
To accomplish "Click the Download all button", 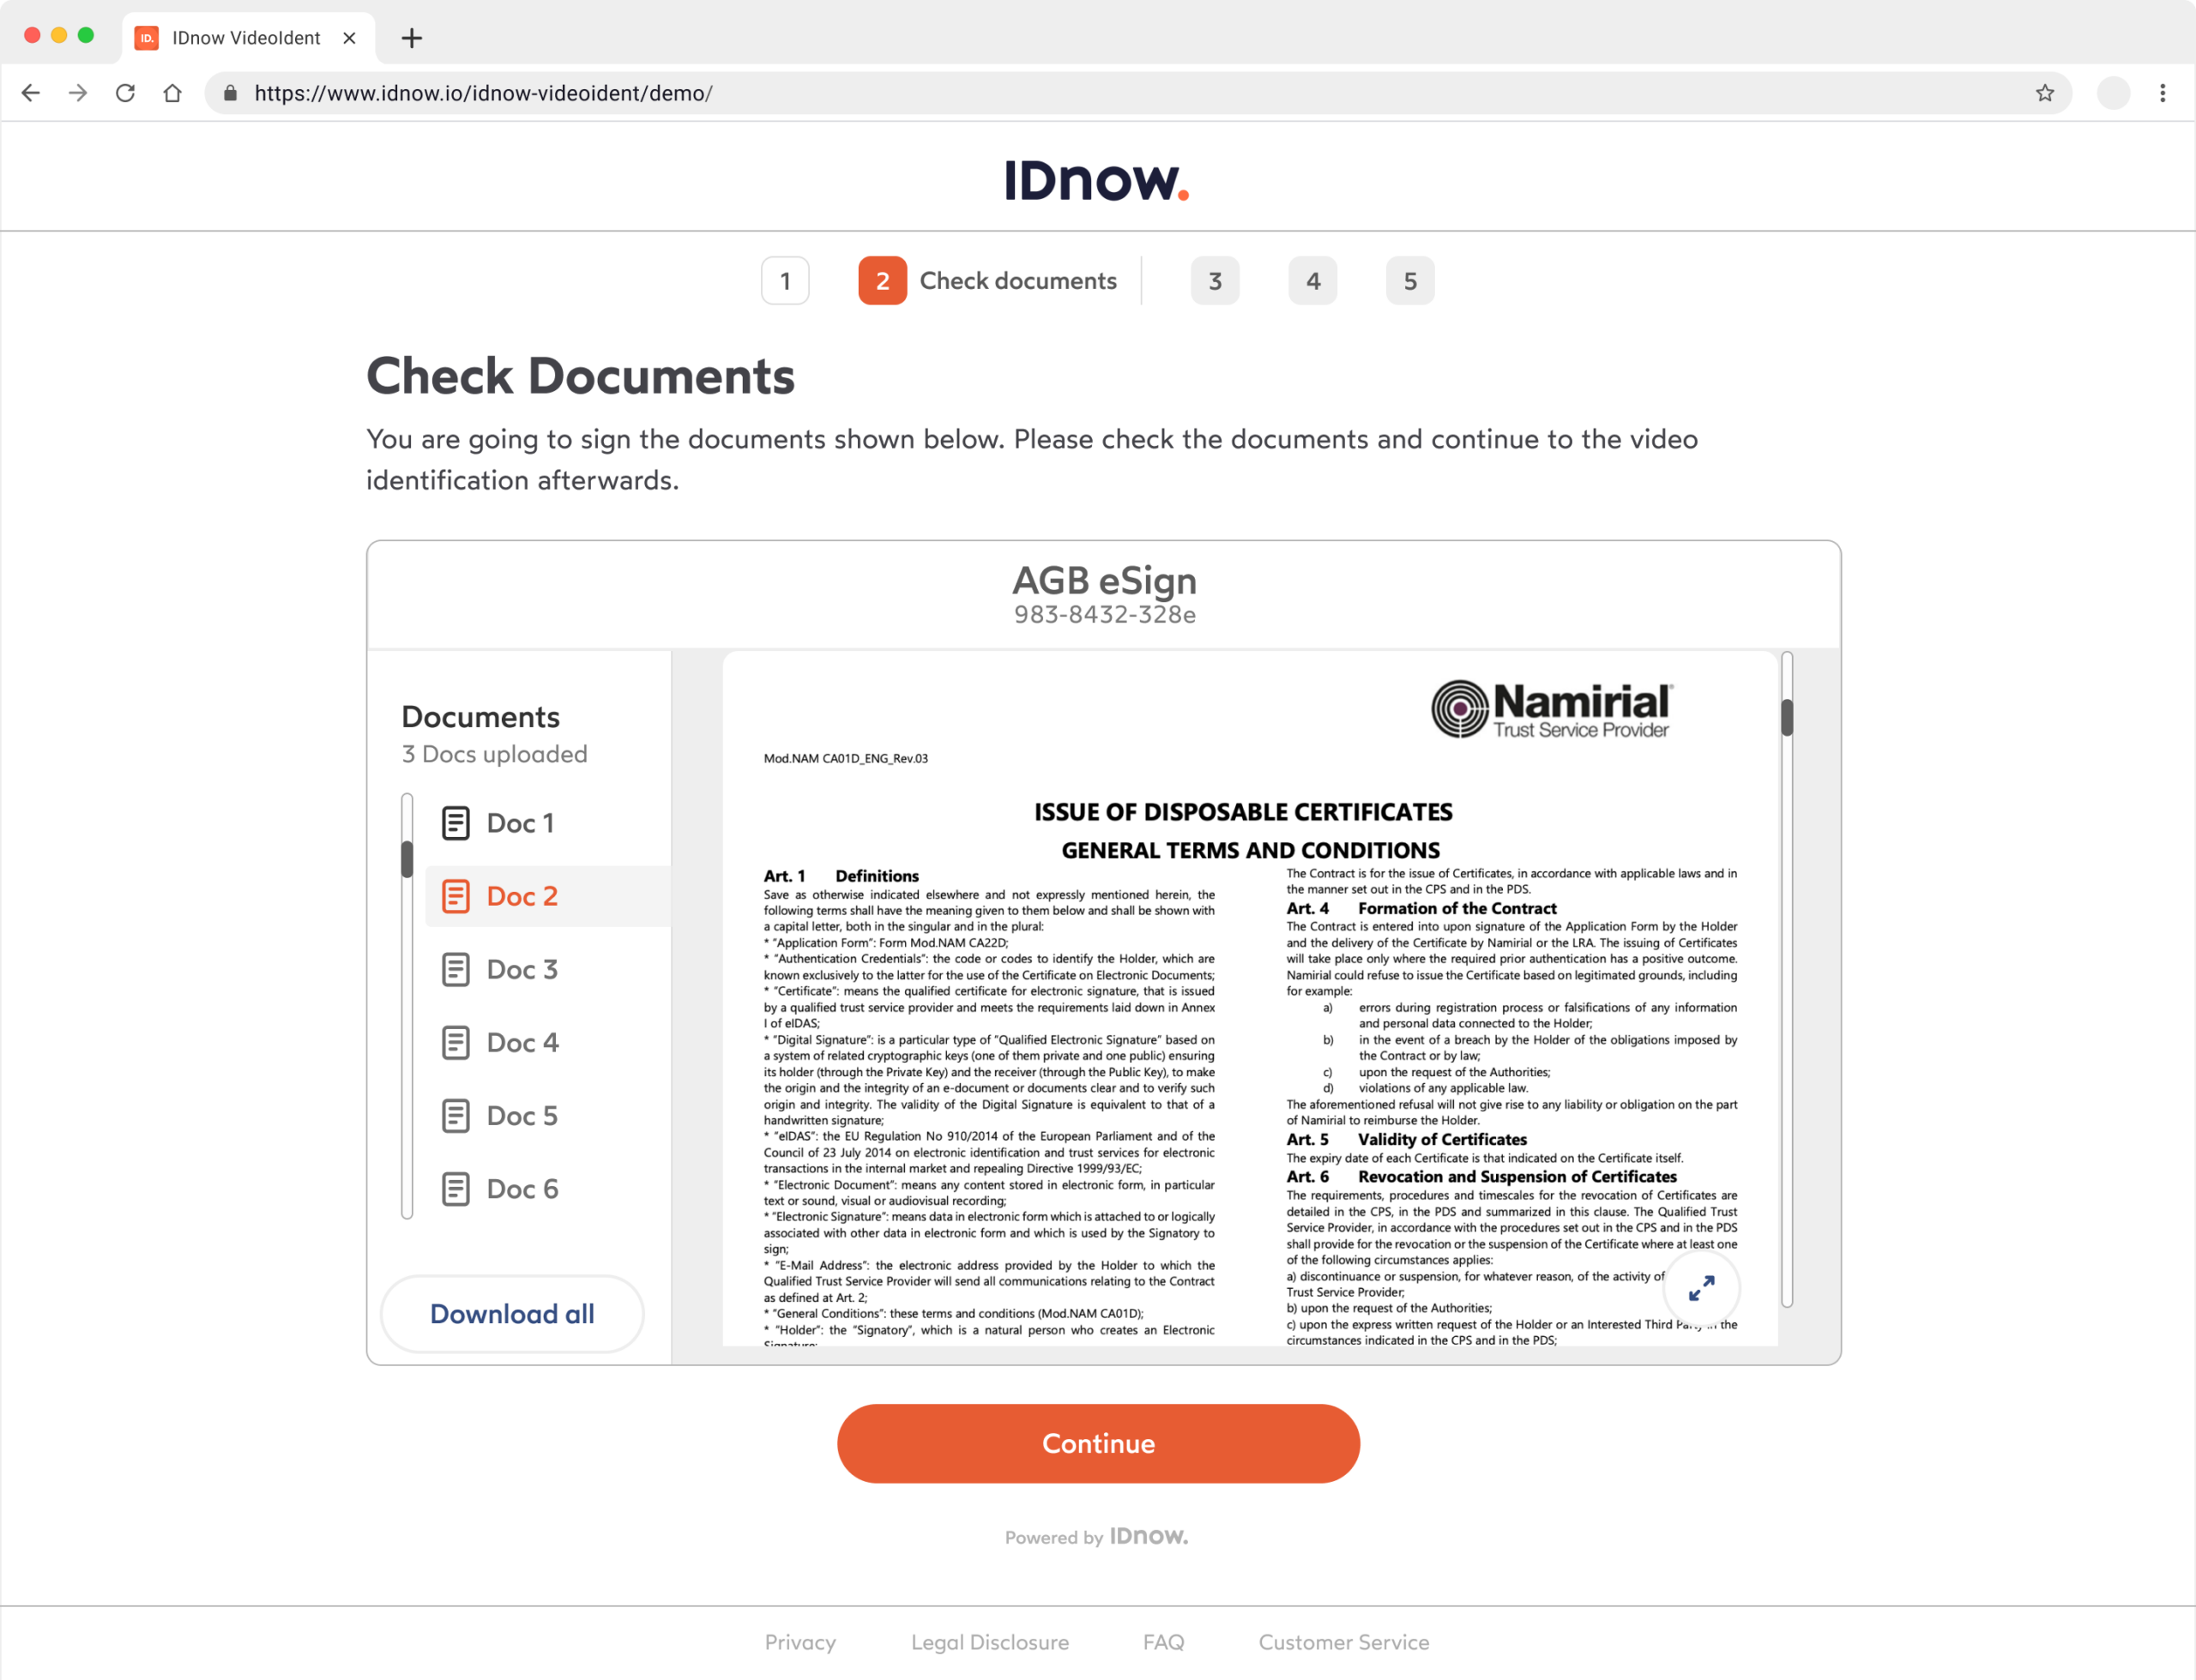I will point(512,1313).
